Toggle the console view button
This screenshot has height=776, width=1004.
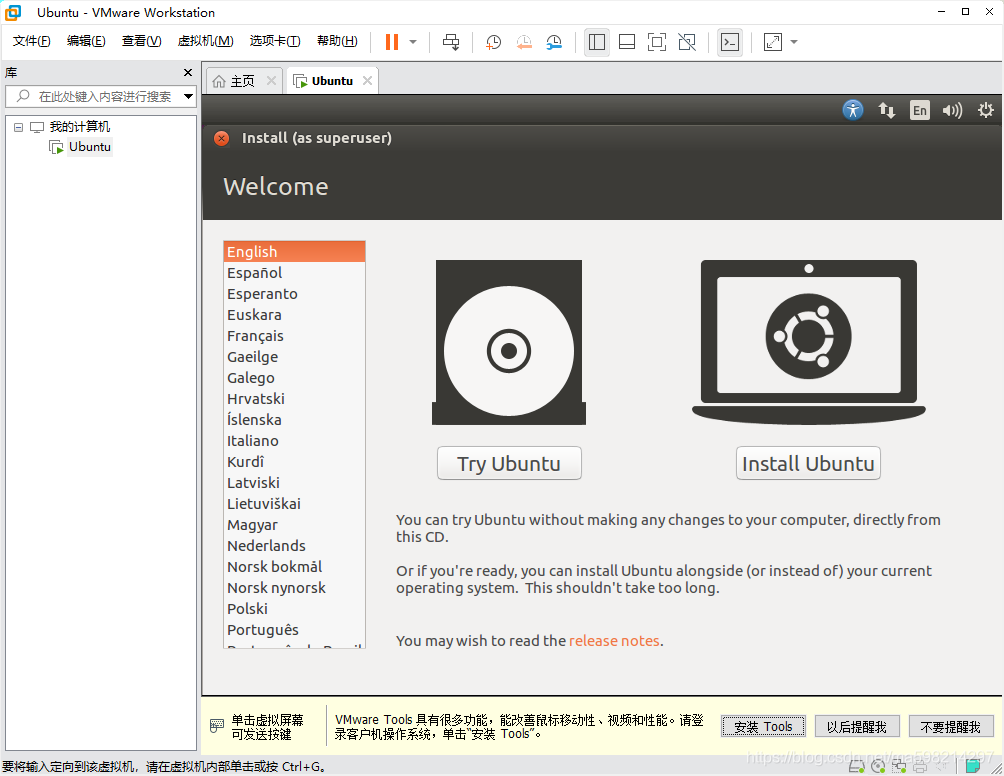click(730, 42)
